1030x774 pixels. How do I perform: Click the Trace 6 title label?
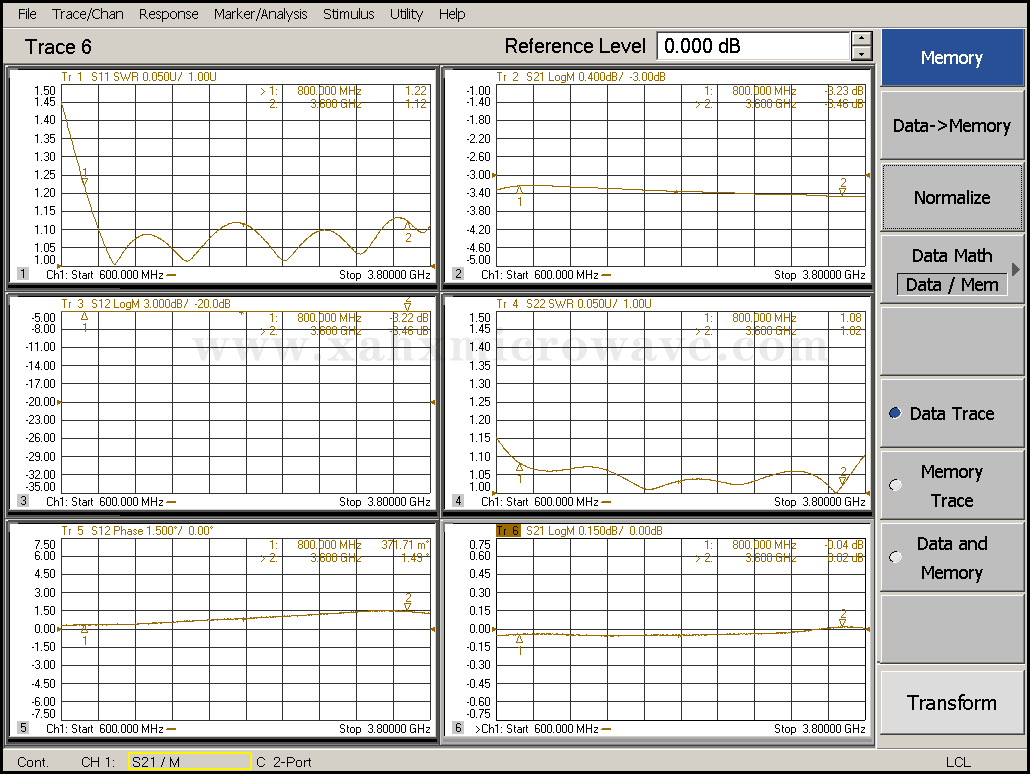[58, 47]
